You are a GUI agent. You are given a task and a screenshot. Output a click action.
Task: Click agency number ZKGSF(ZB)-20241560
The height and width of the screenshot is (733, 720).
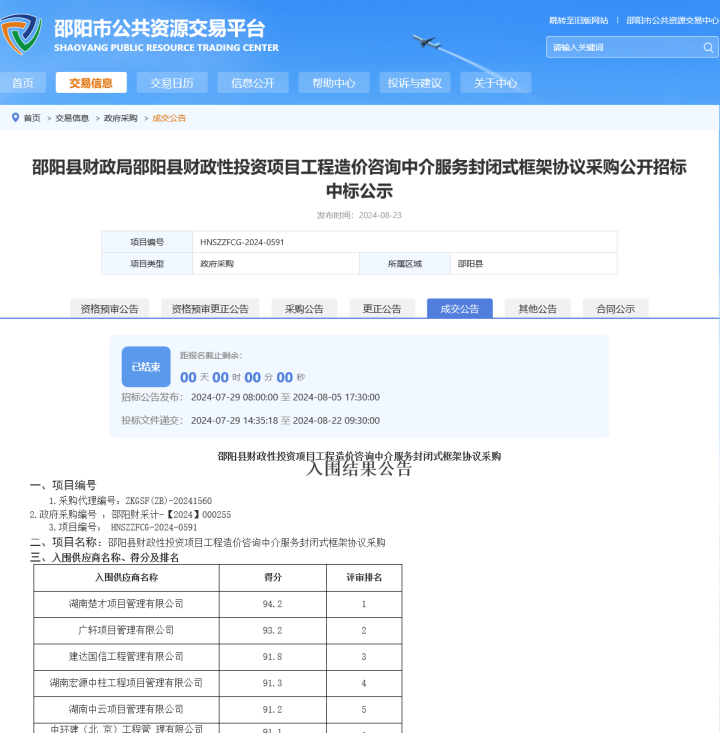(169, 501)
